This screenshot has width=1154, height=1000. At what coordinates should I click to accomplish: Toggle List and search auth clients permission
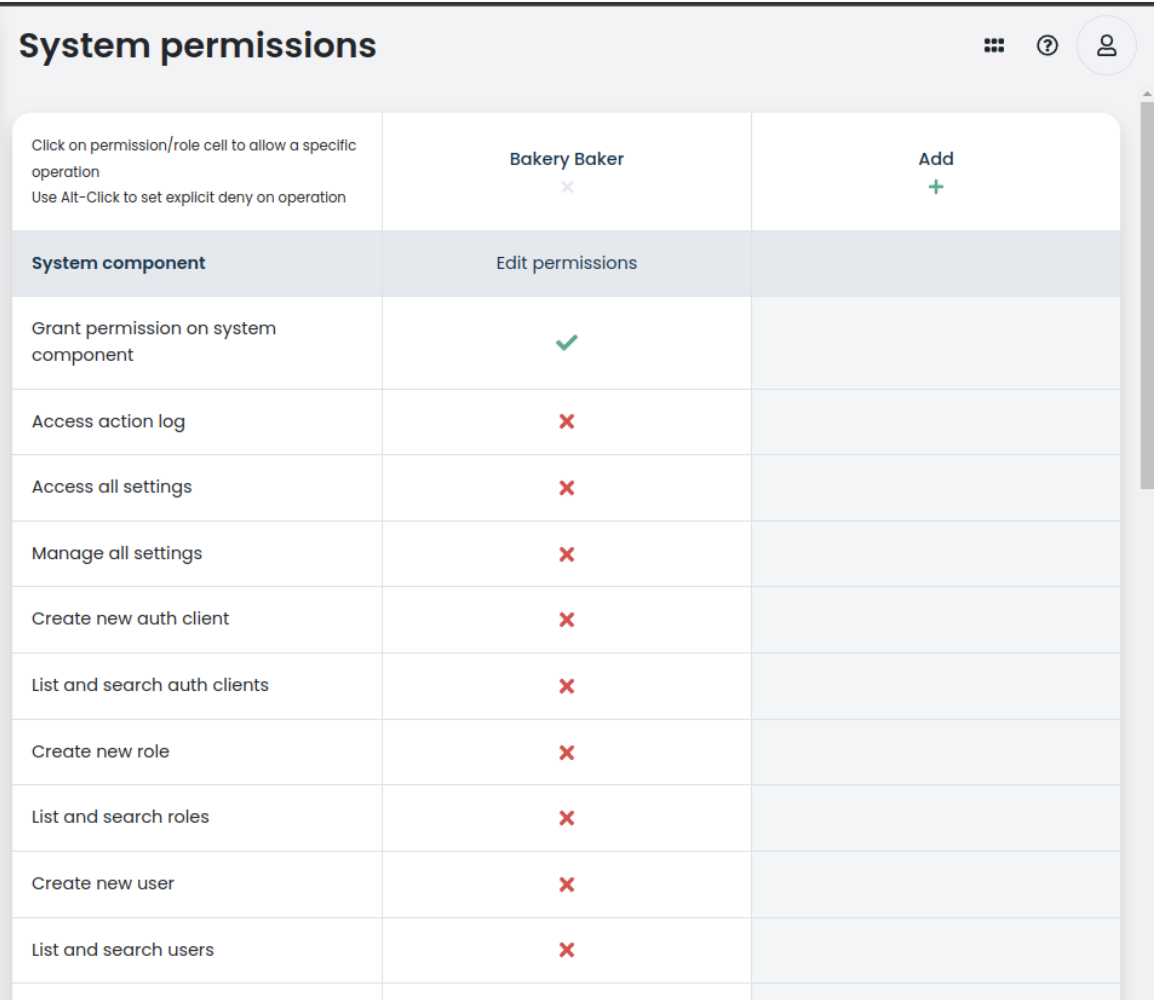coord(567,686)
